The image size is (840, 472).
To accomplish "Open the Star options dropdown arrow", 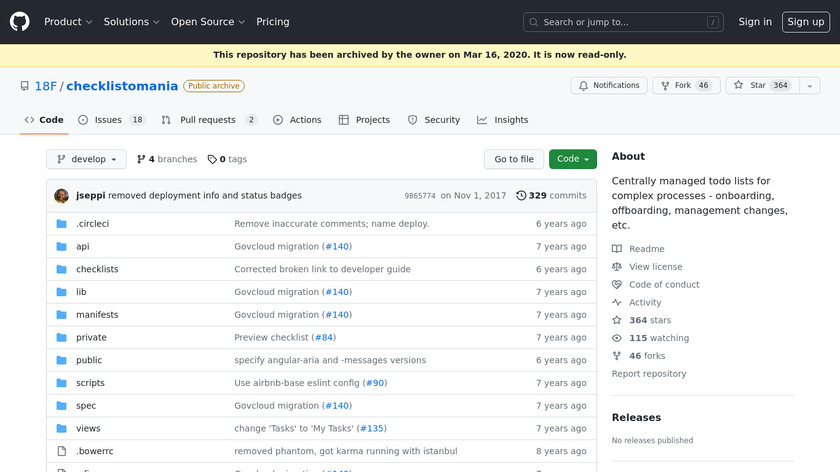I will (x=806, y=86).
